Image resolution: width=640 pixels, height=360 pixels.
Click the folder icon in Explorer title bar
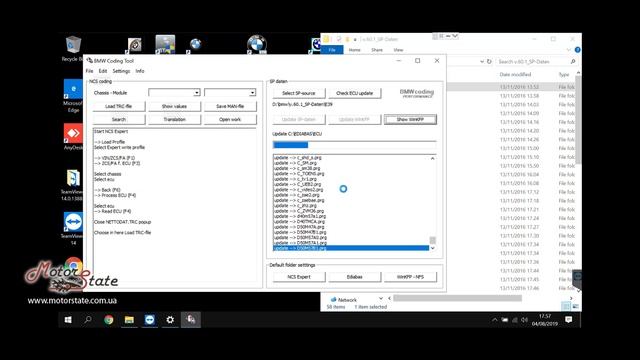327,39
